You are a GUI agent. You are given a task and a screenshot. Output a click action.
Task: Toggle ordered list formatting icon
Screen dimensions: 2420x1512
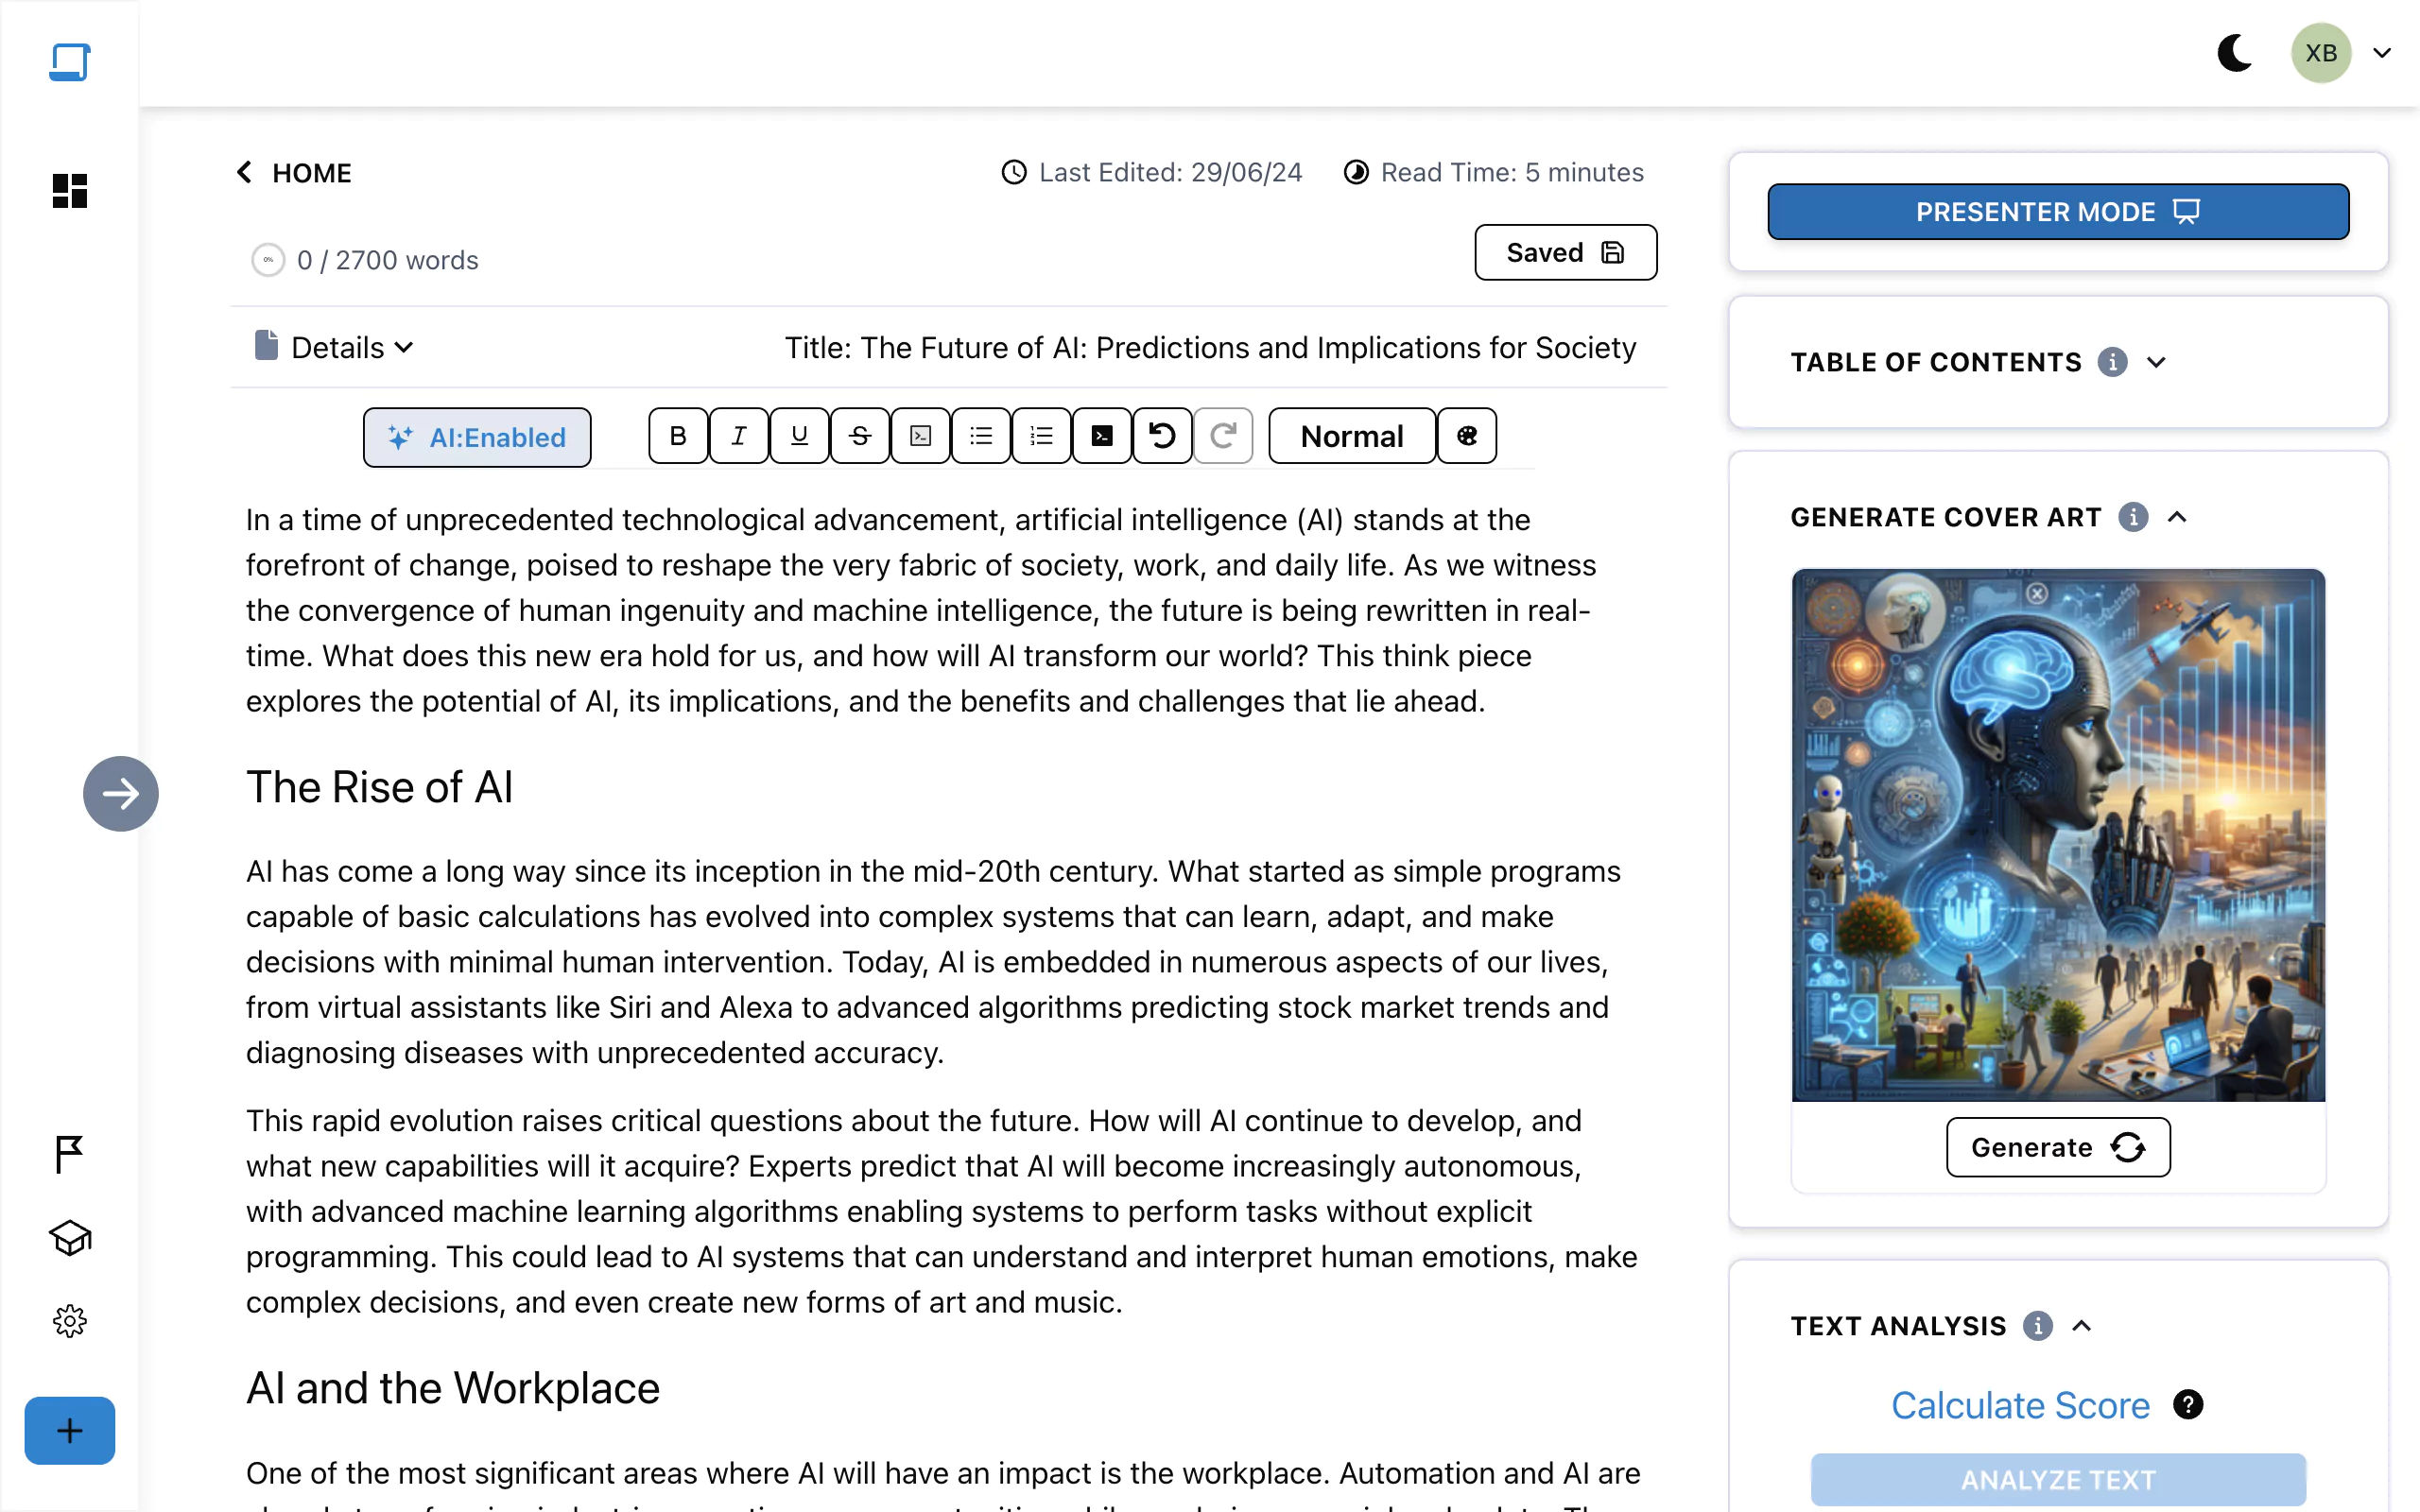pyautogui.click(x=1042, y=436)
